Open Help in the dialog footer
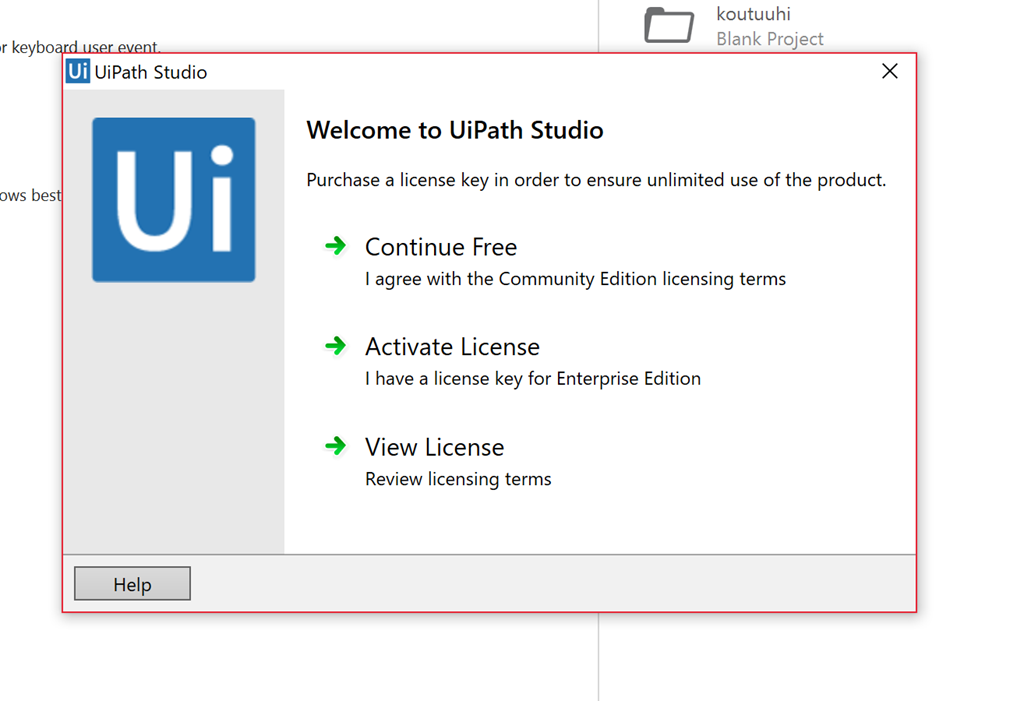The width and height of the screenshot is (1024, 701). click(x=133, y=583)
